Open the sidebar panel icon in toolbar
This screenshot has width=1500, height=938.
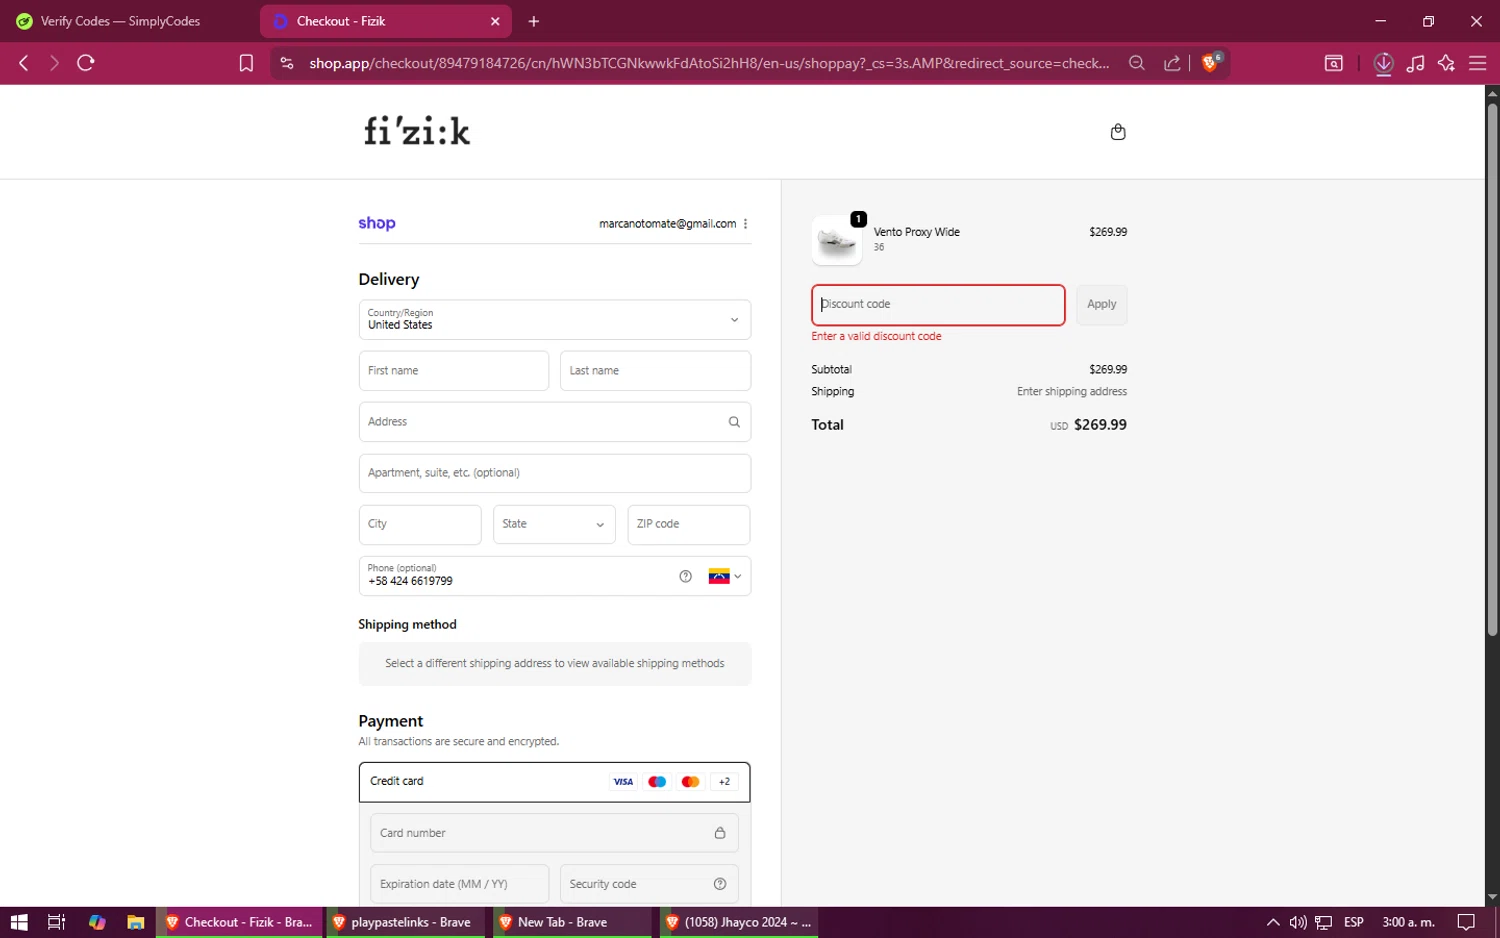point(1334,63)
